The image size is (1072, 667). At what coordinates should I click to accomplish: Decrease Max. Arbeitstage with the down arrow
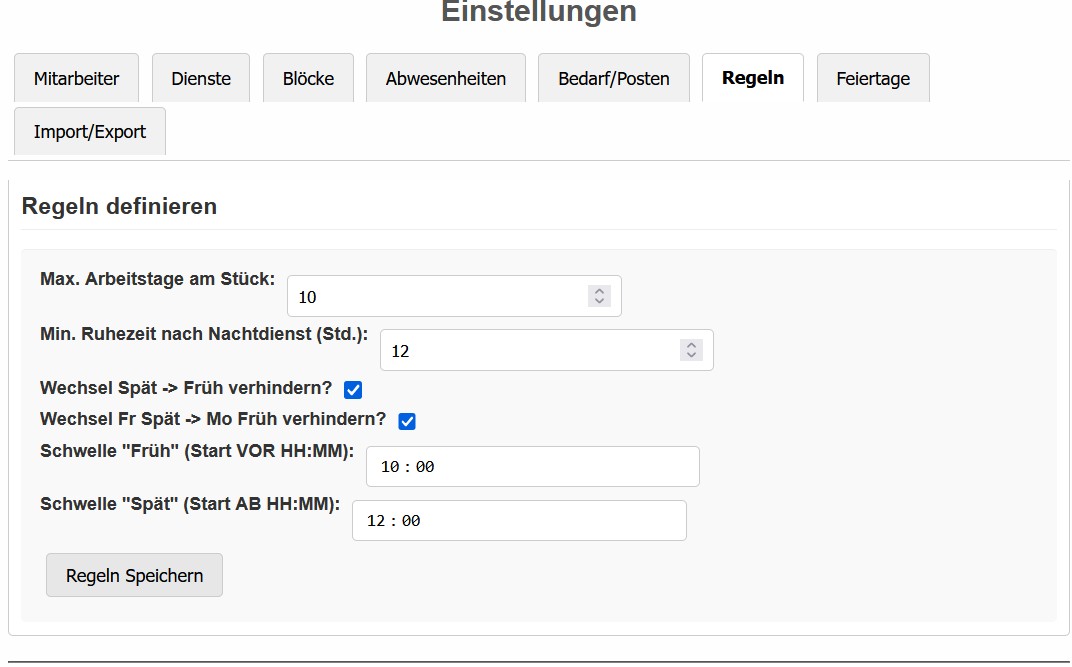599,302
